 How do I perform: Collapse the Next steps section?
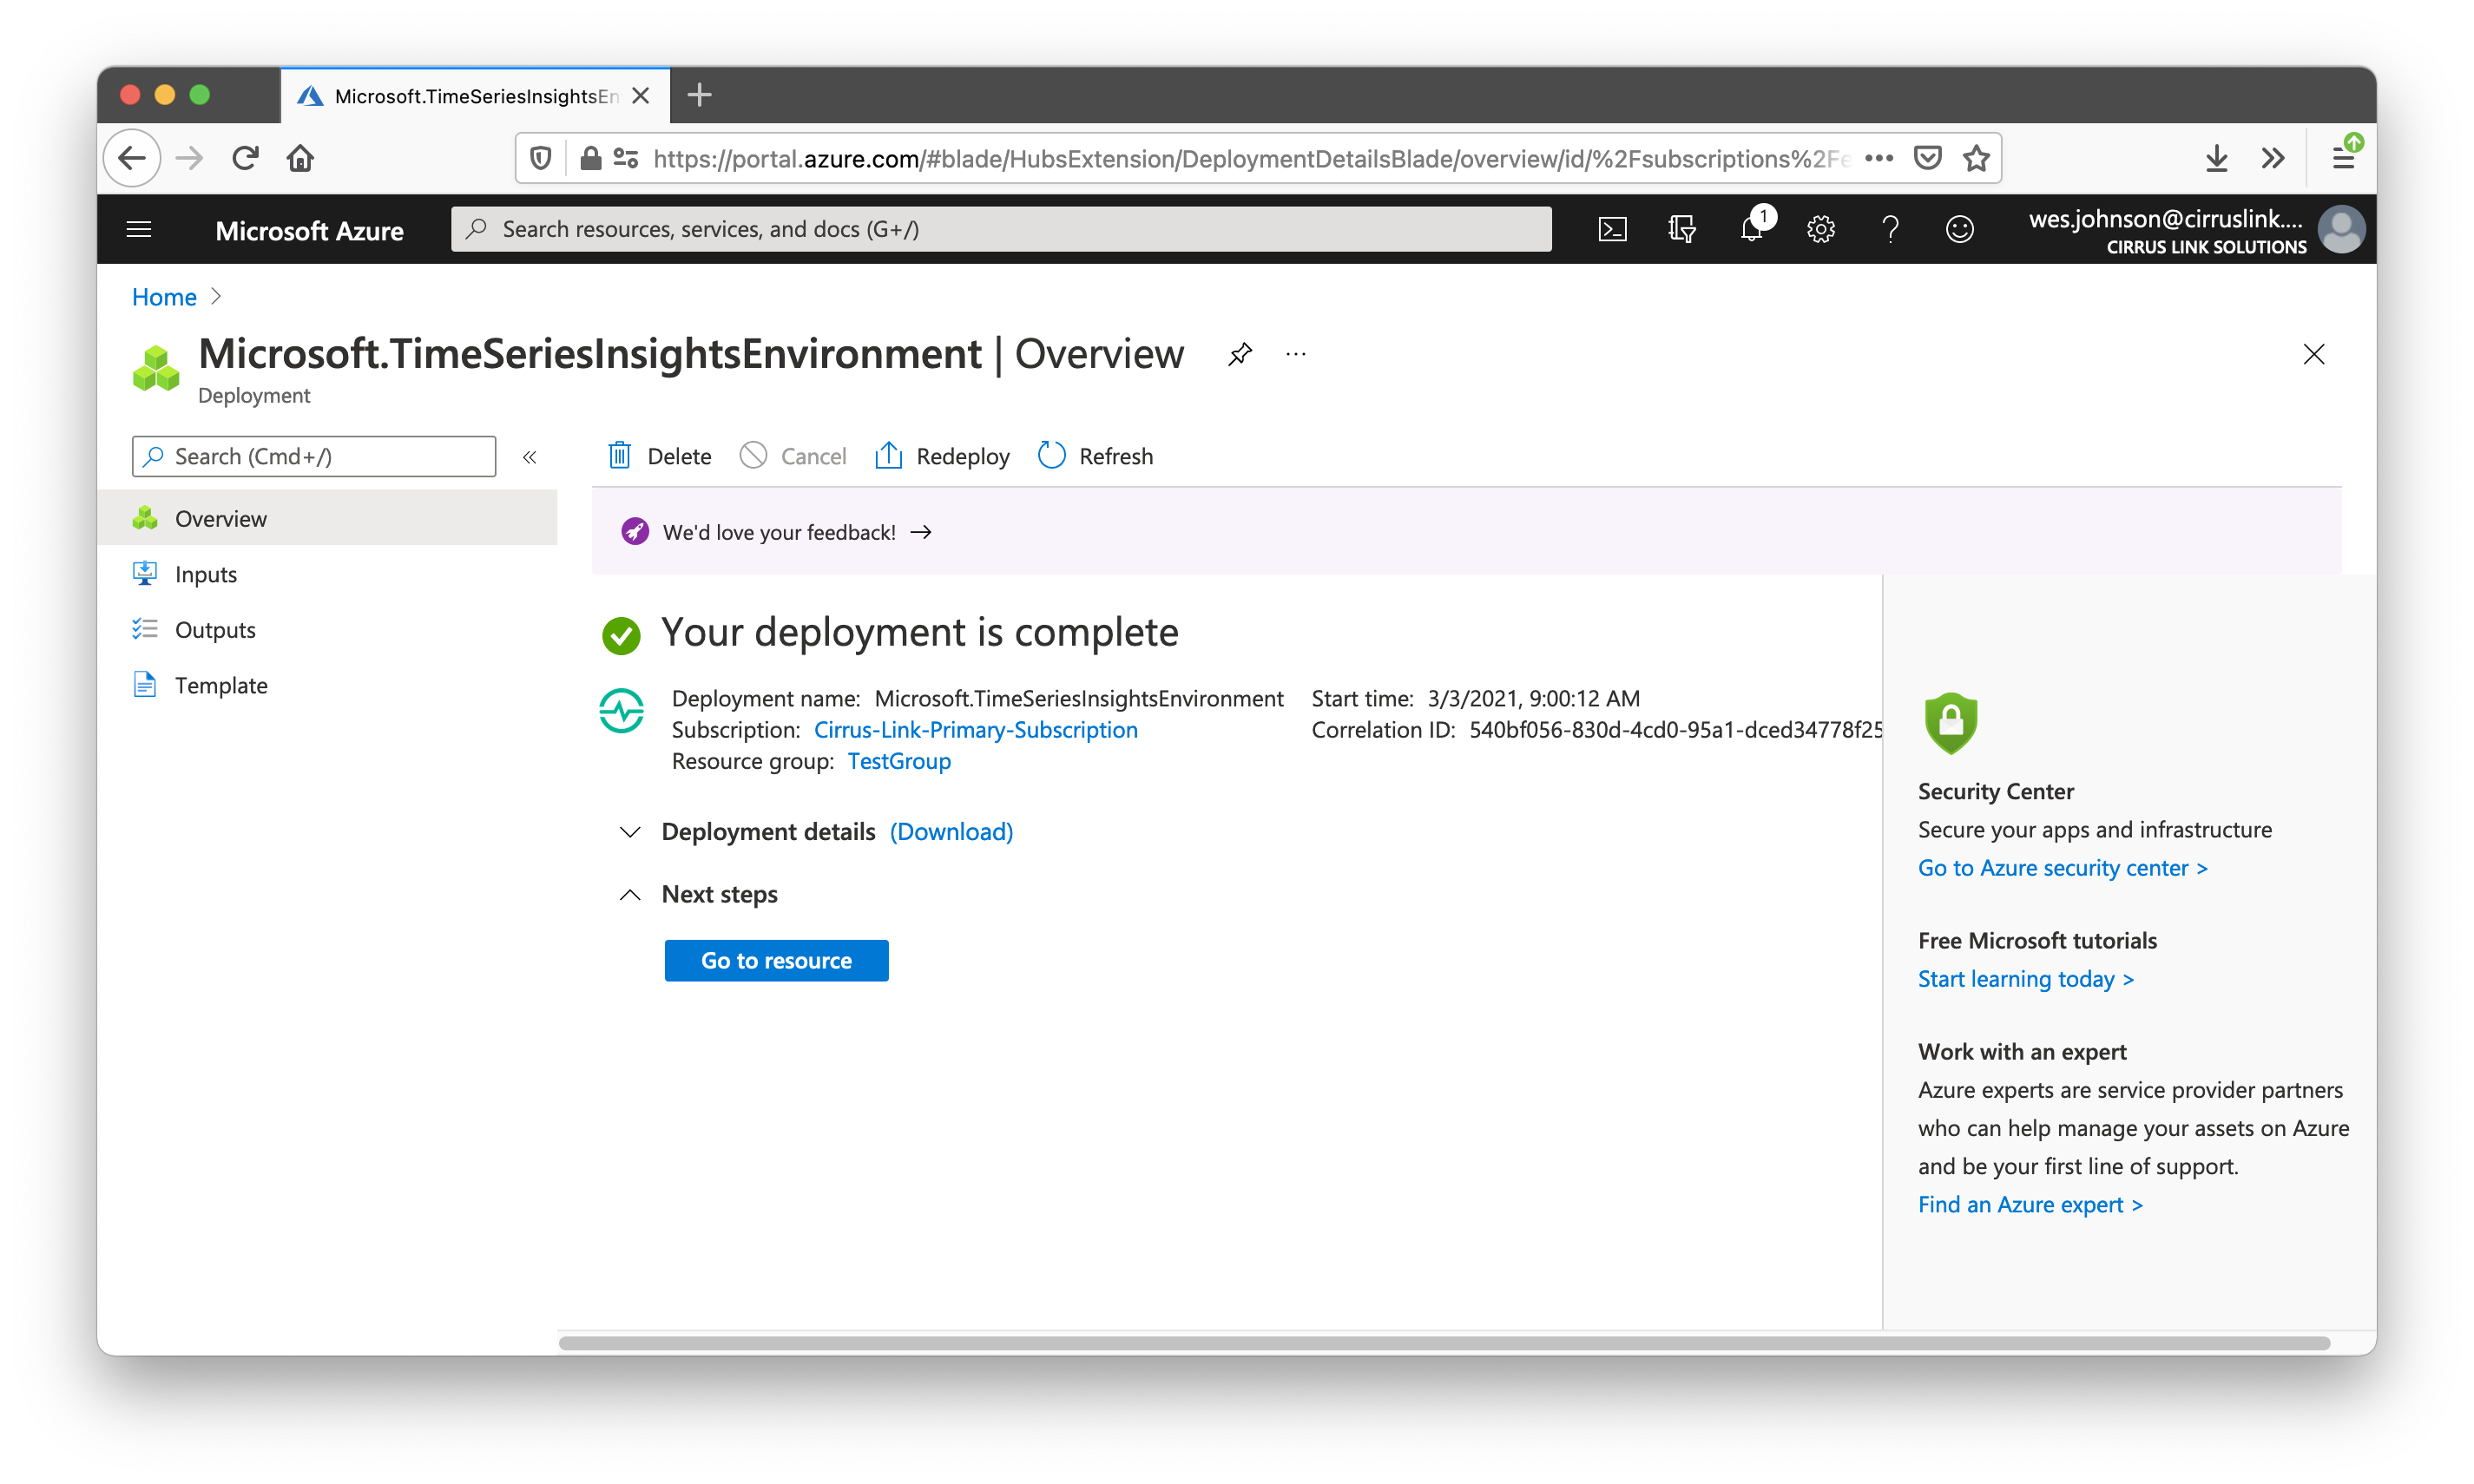[630, 894]
